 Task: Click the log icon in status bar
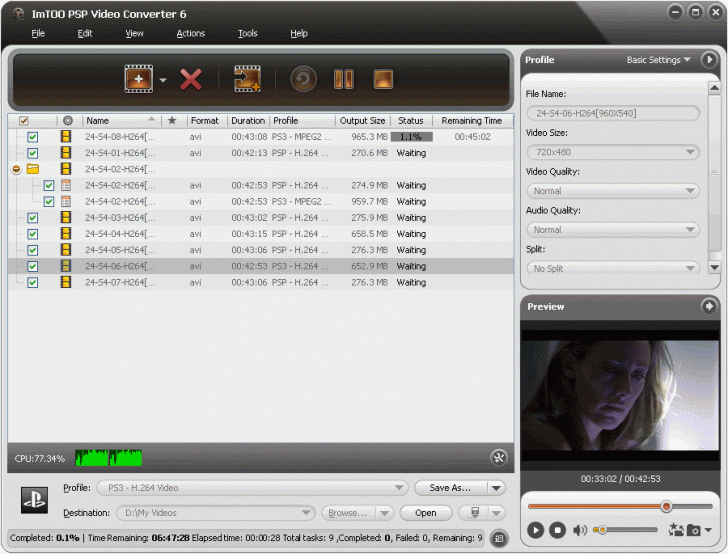pos(499,539)
